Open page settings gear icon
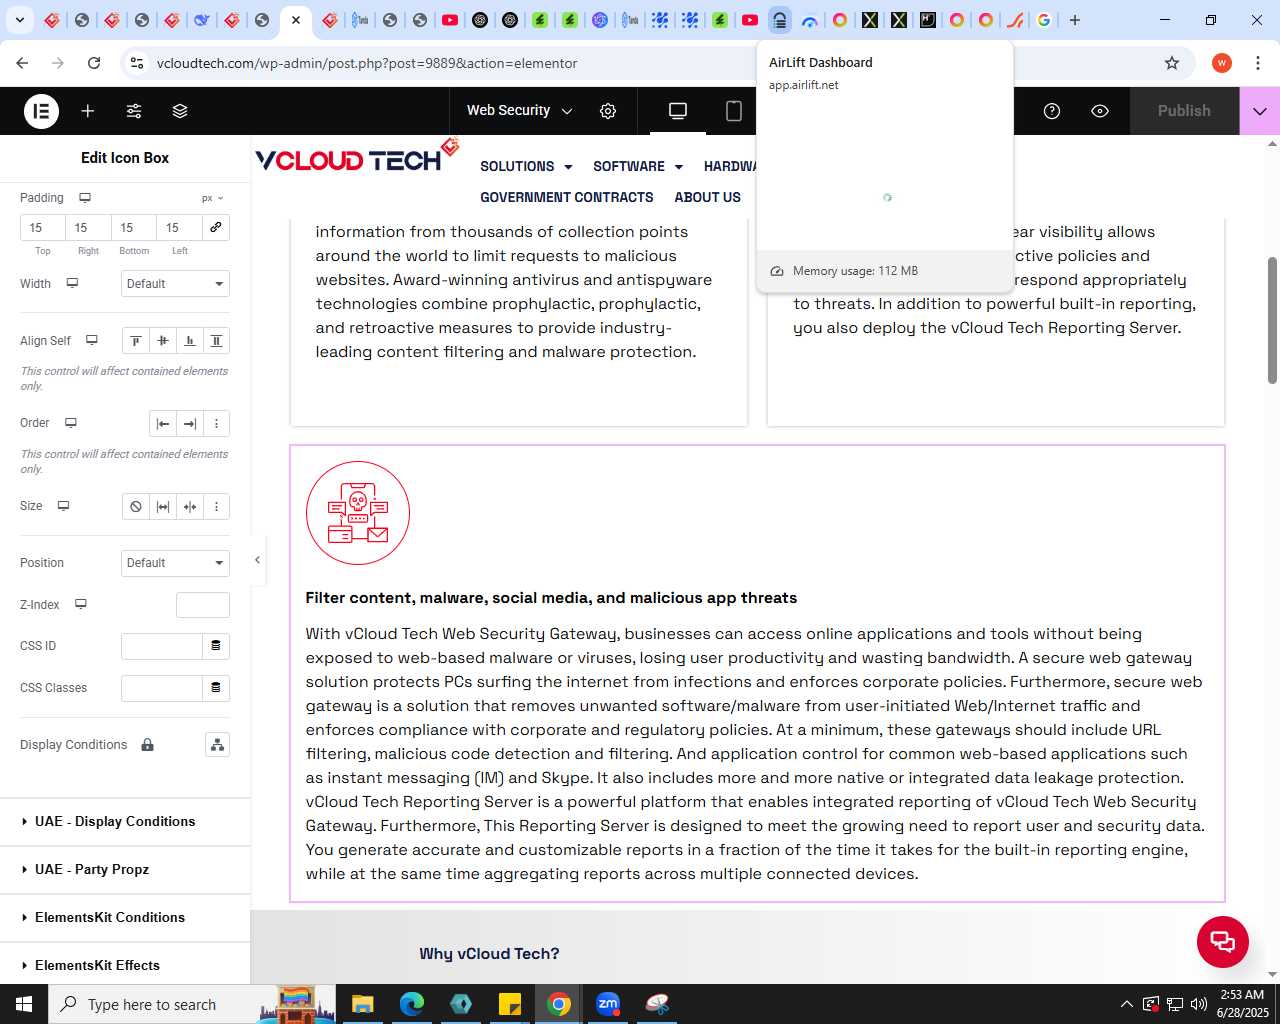This screenshot has height=1024, width=1280. click(608, 111)
